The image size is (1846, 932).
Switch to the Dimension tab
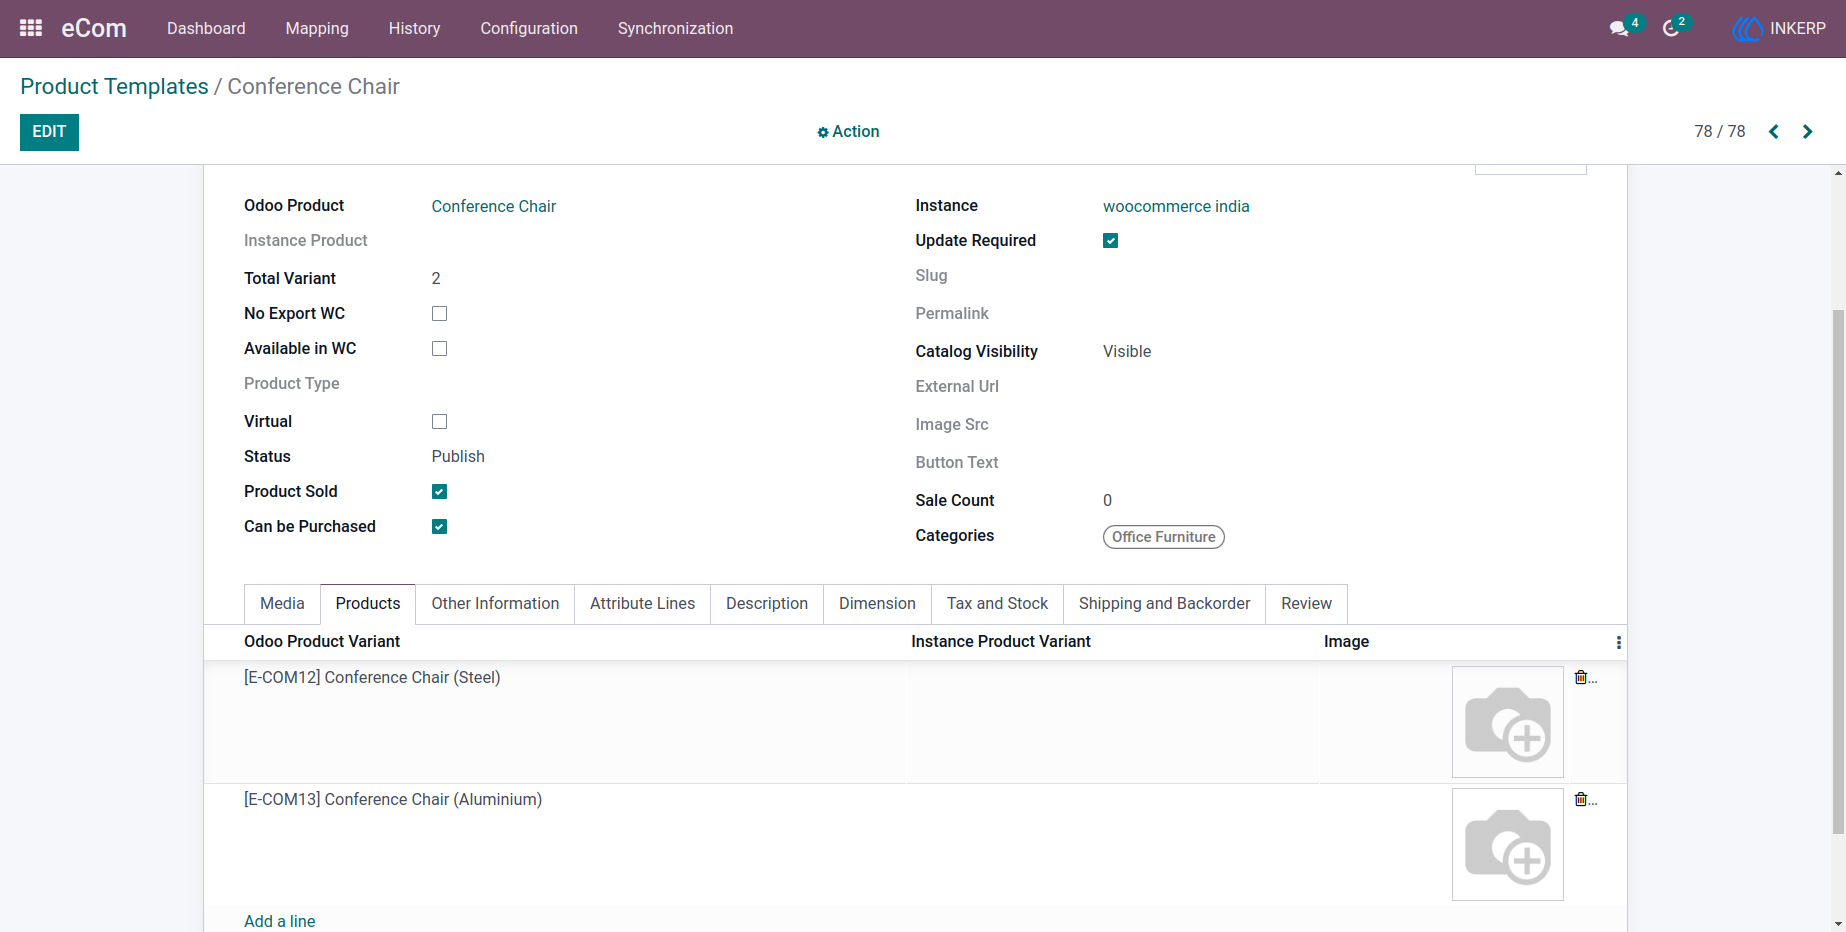point(877,604)
